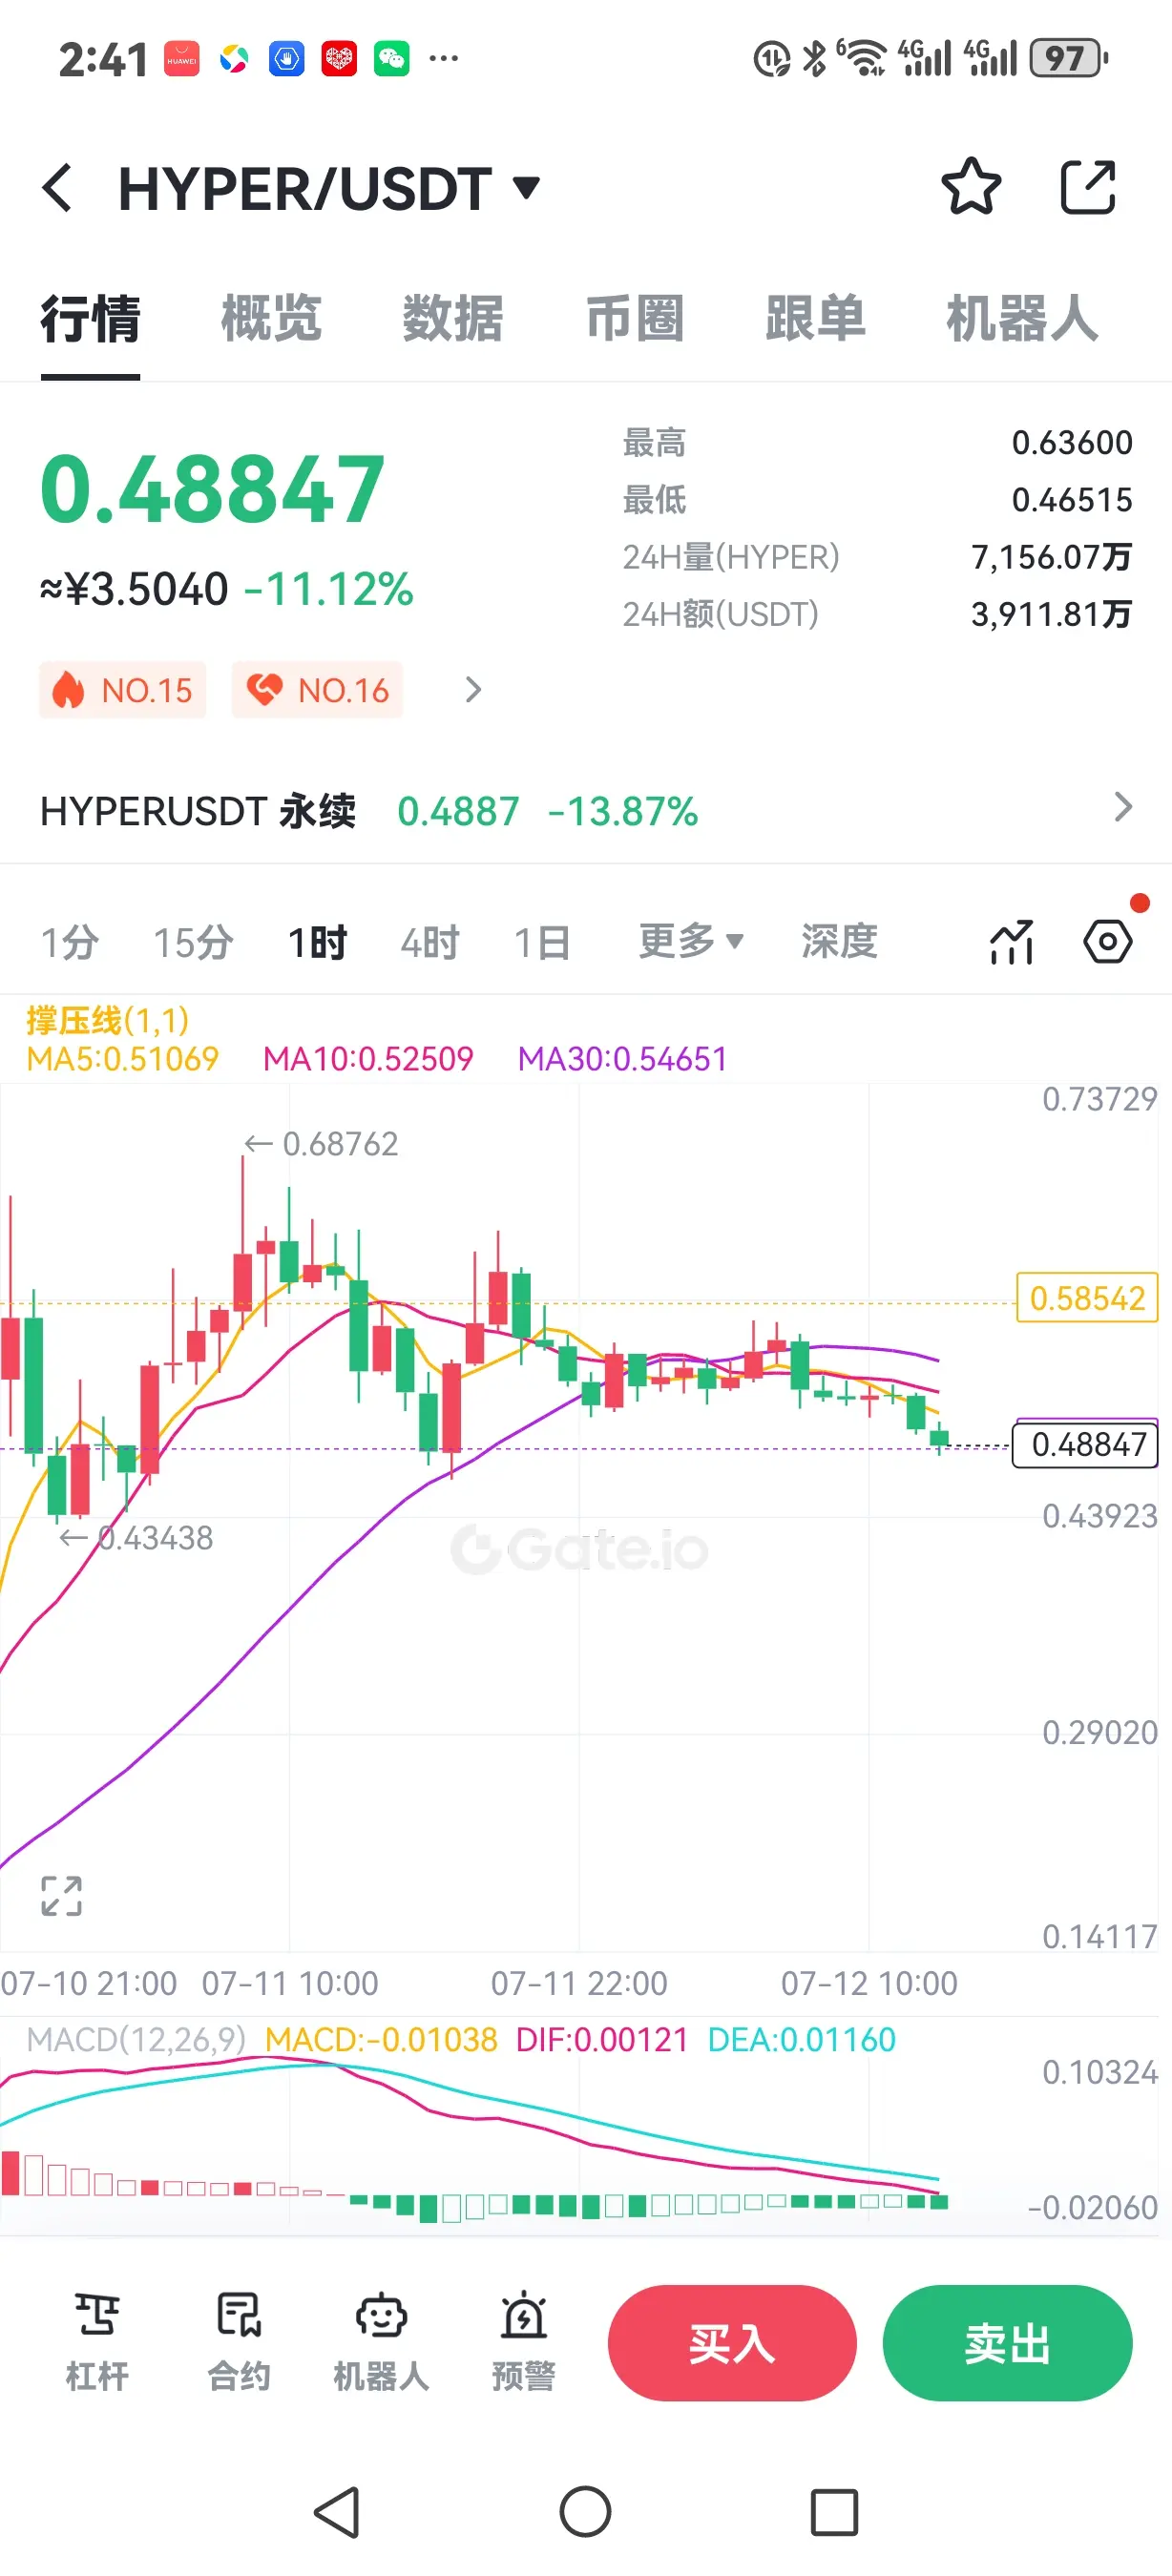The image size is (1172, 2576).
Task: Switch to 深度 depth chart
Action: coord(839,941)
